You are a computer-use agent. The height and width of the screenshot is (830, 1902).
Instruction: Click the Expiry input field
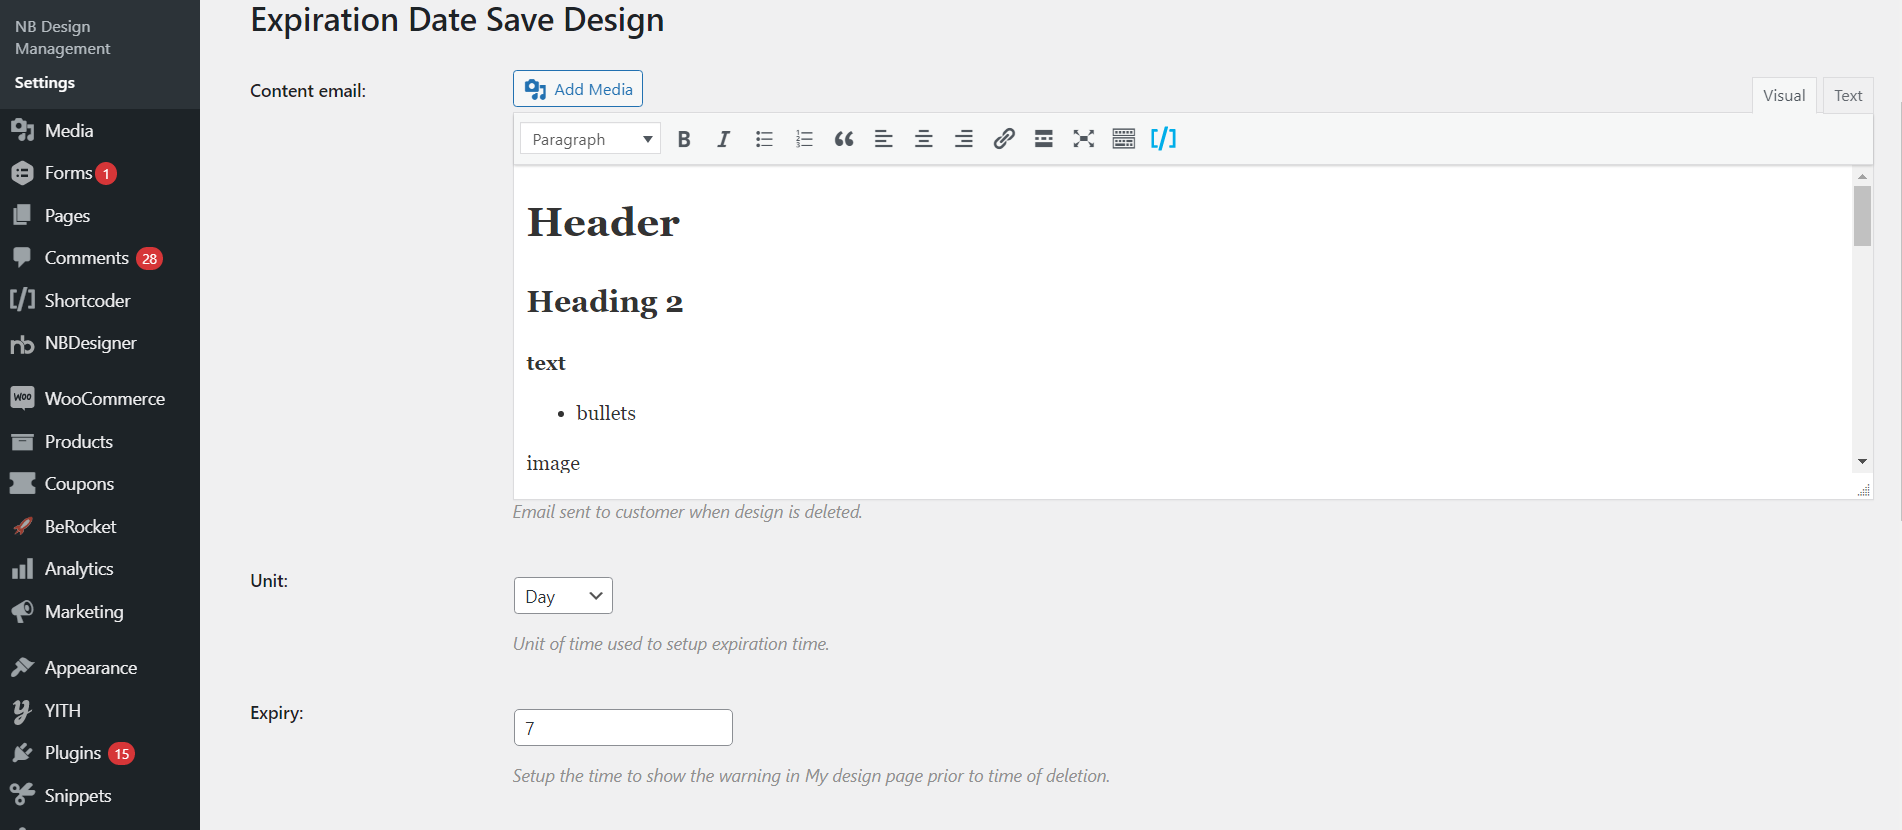(623, 728)
